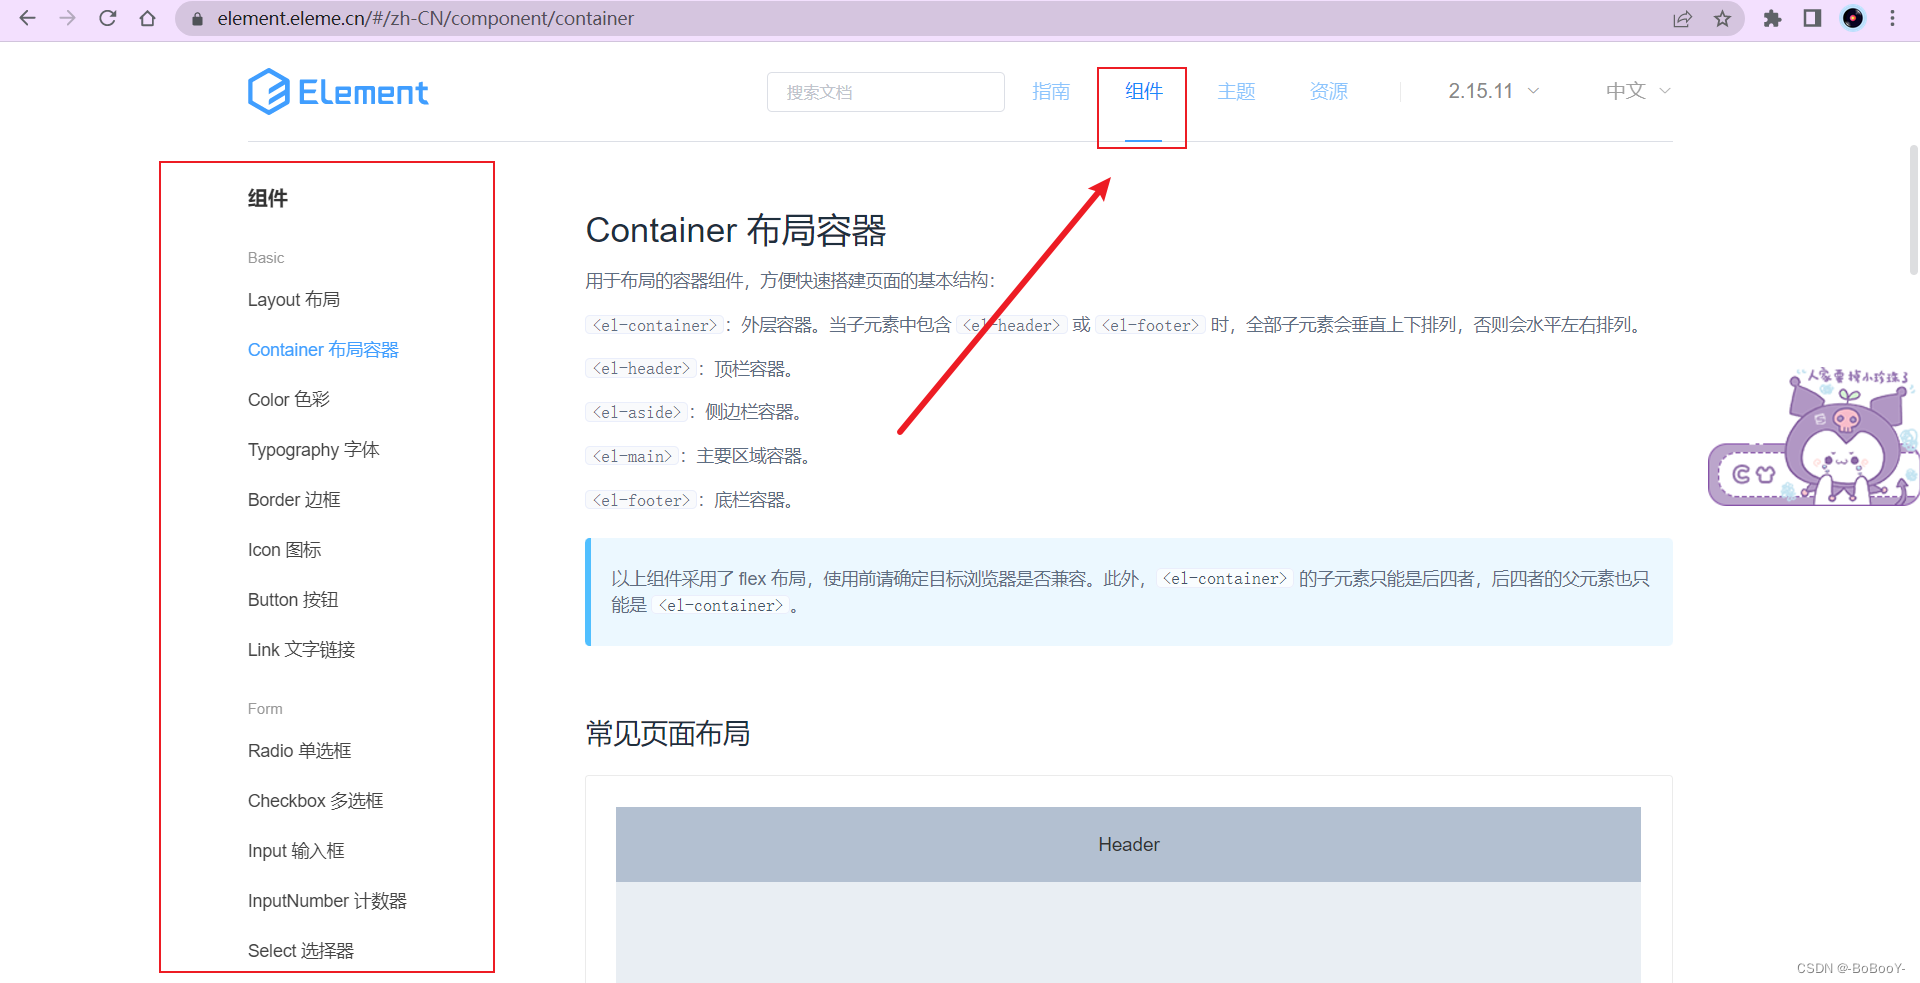Click the share page icon
Image resolution: width=1920 pixels, height=983 pixels.
1683,18
